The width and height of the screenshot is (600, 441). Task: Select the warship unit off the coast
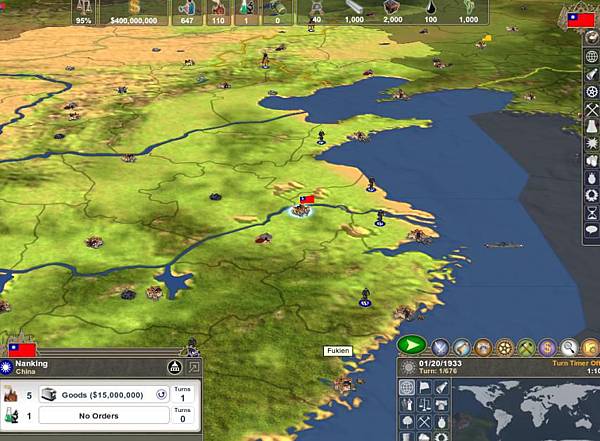[x=504, y=245]
